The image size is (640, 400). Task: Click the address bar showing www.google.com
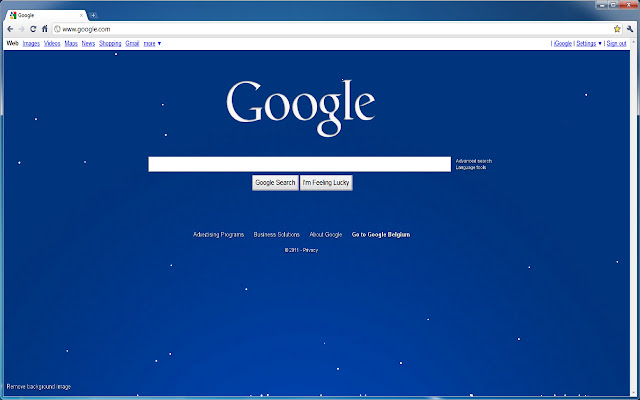point(335,29)
